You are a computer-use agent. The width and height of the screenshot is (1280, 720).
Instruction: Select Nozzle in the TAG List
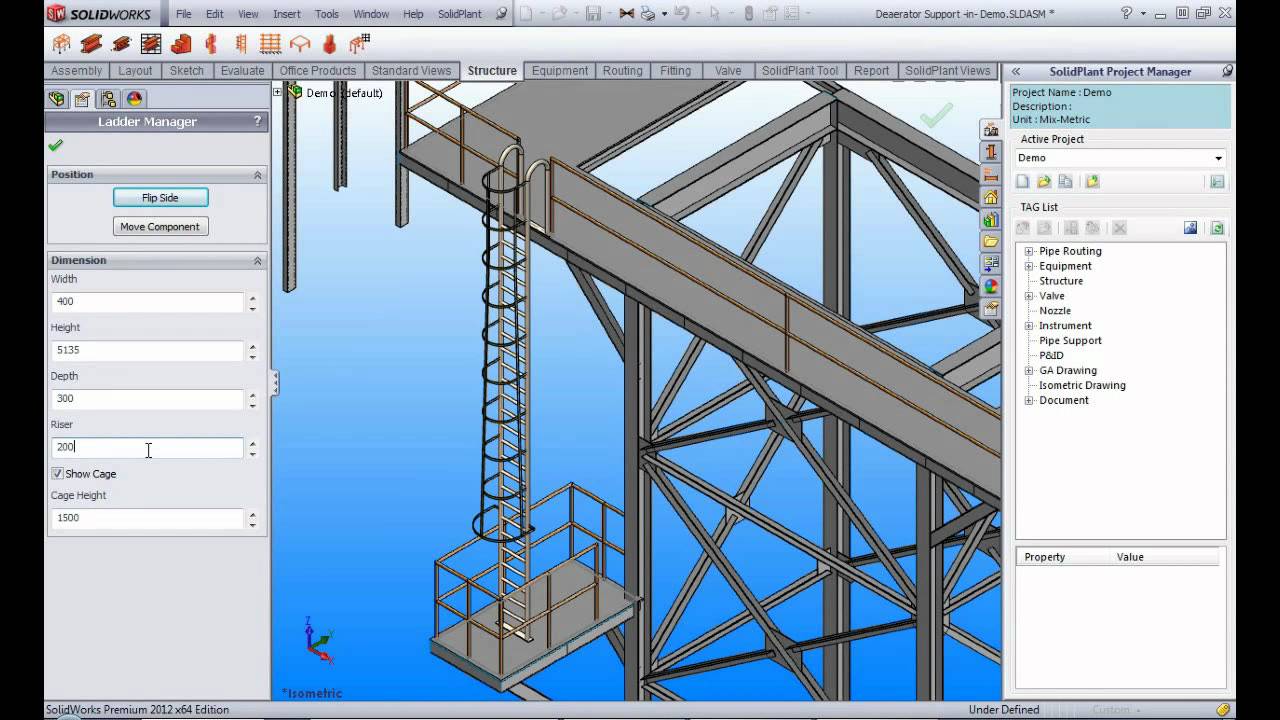[x=1055, y=311]
